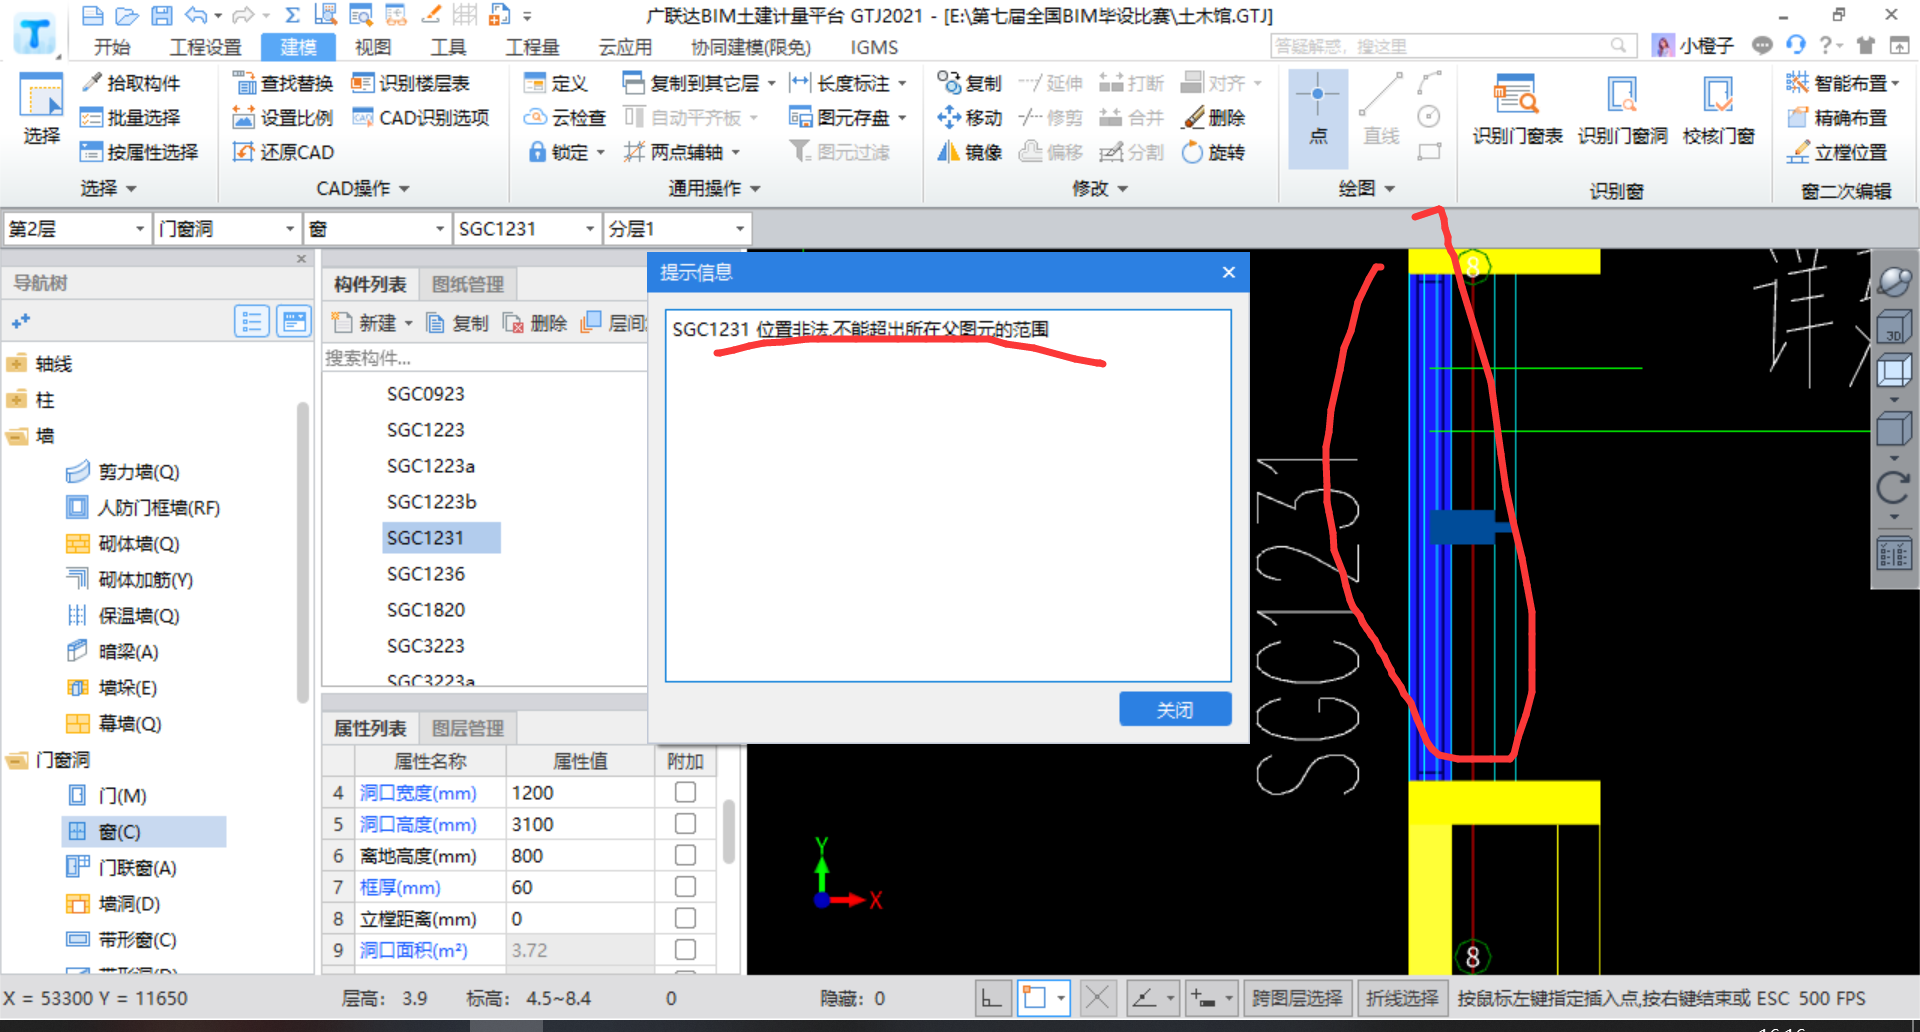
Task: Click the 移动 move tool
Action: point(970,118)
